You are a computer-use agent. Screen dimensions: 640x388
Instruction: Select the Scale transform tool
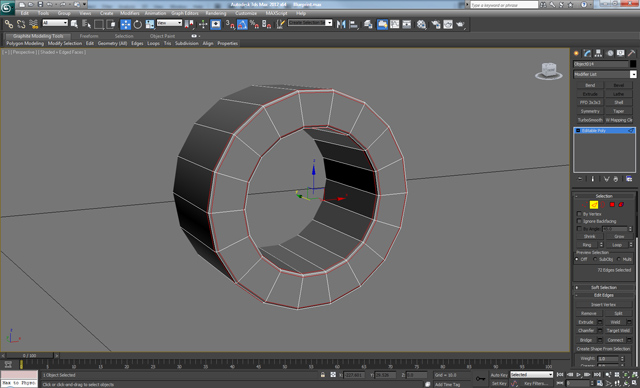point(150,24)
